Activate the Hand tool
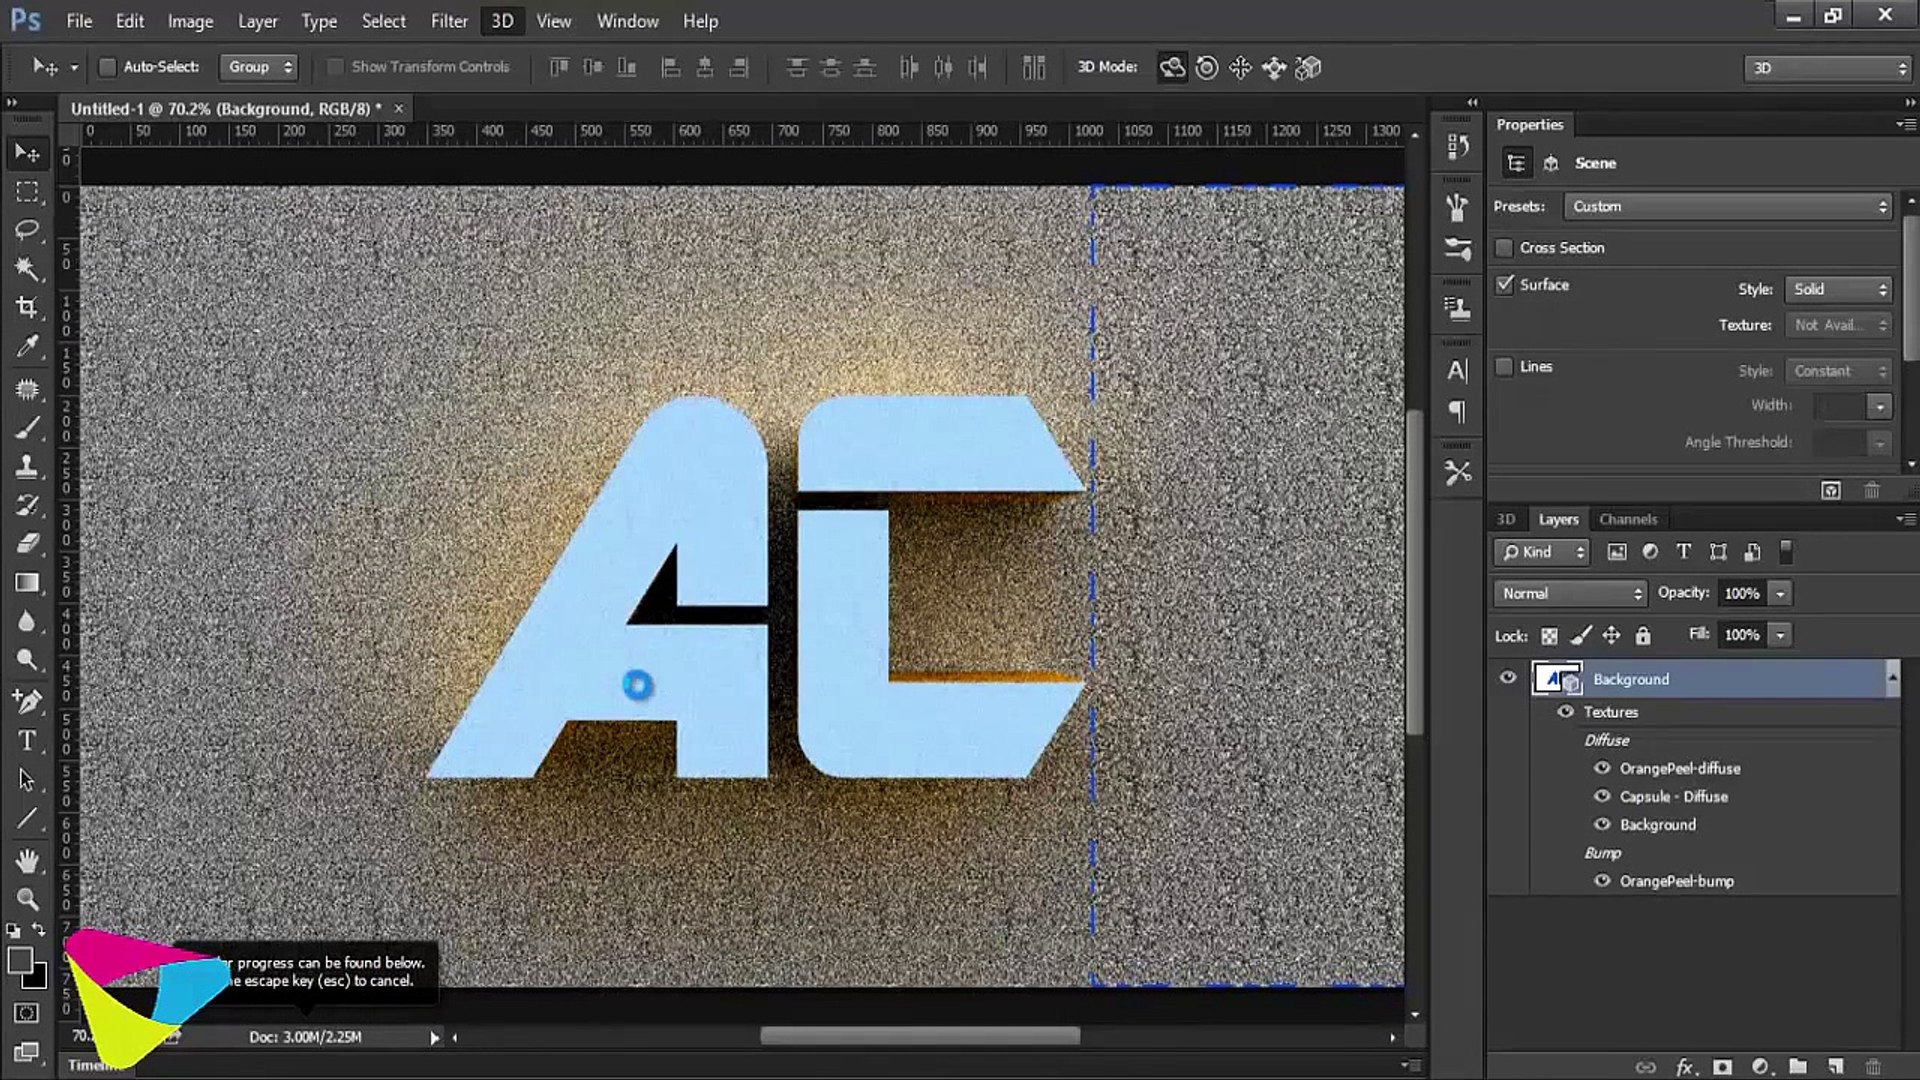Image resolution: width=1920 pixels, height=1080 pixels. (27, 860)
